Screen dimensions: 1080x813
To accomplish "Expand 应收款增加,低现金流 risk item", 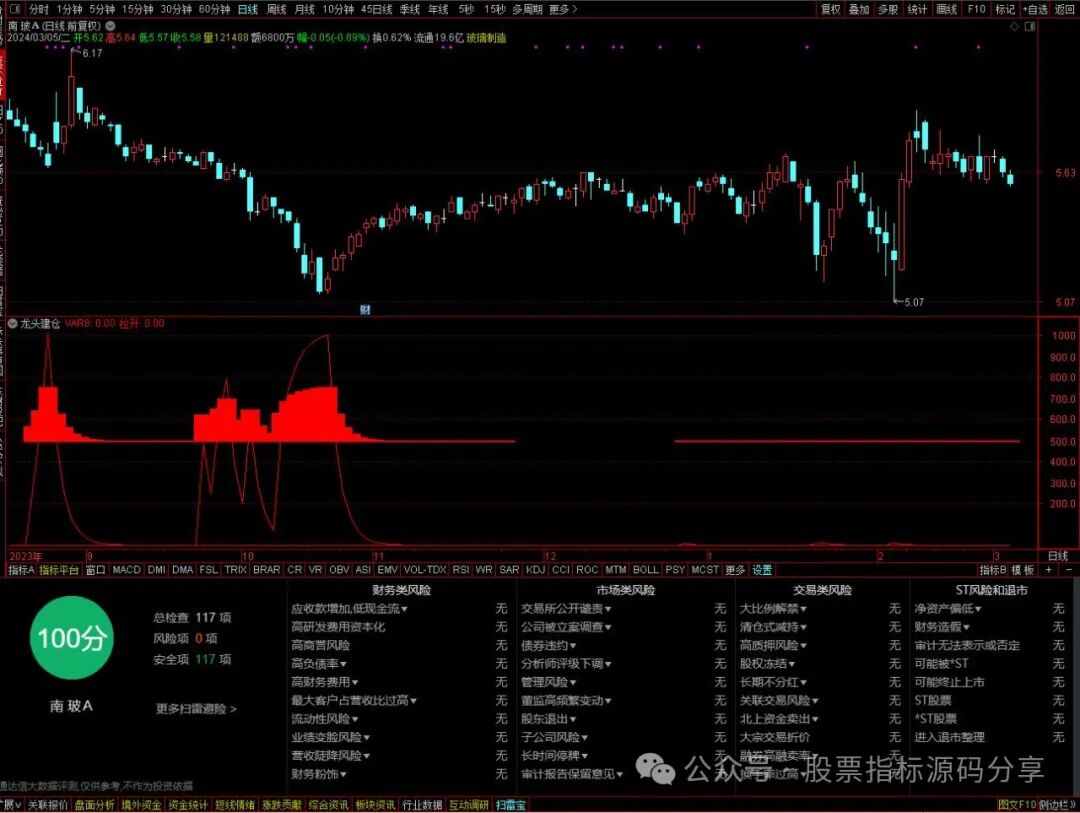I will 349,608.
